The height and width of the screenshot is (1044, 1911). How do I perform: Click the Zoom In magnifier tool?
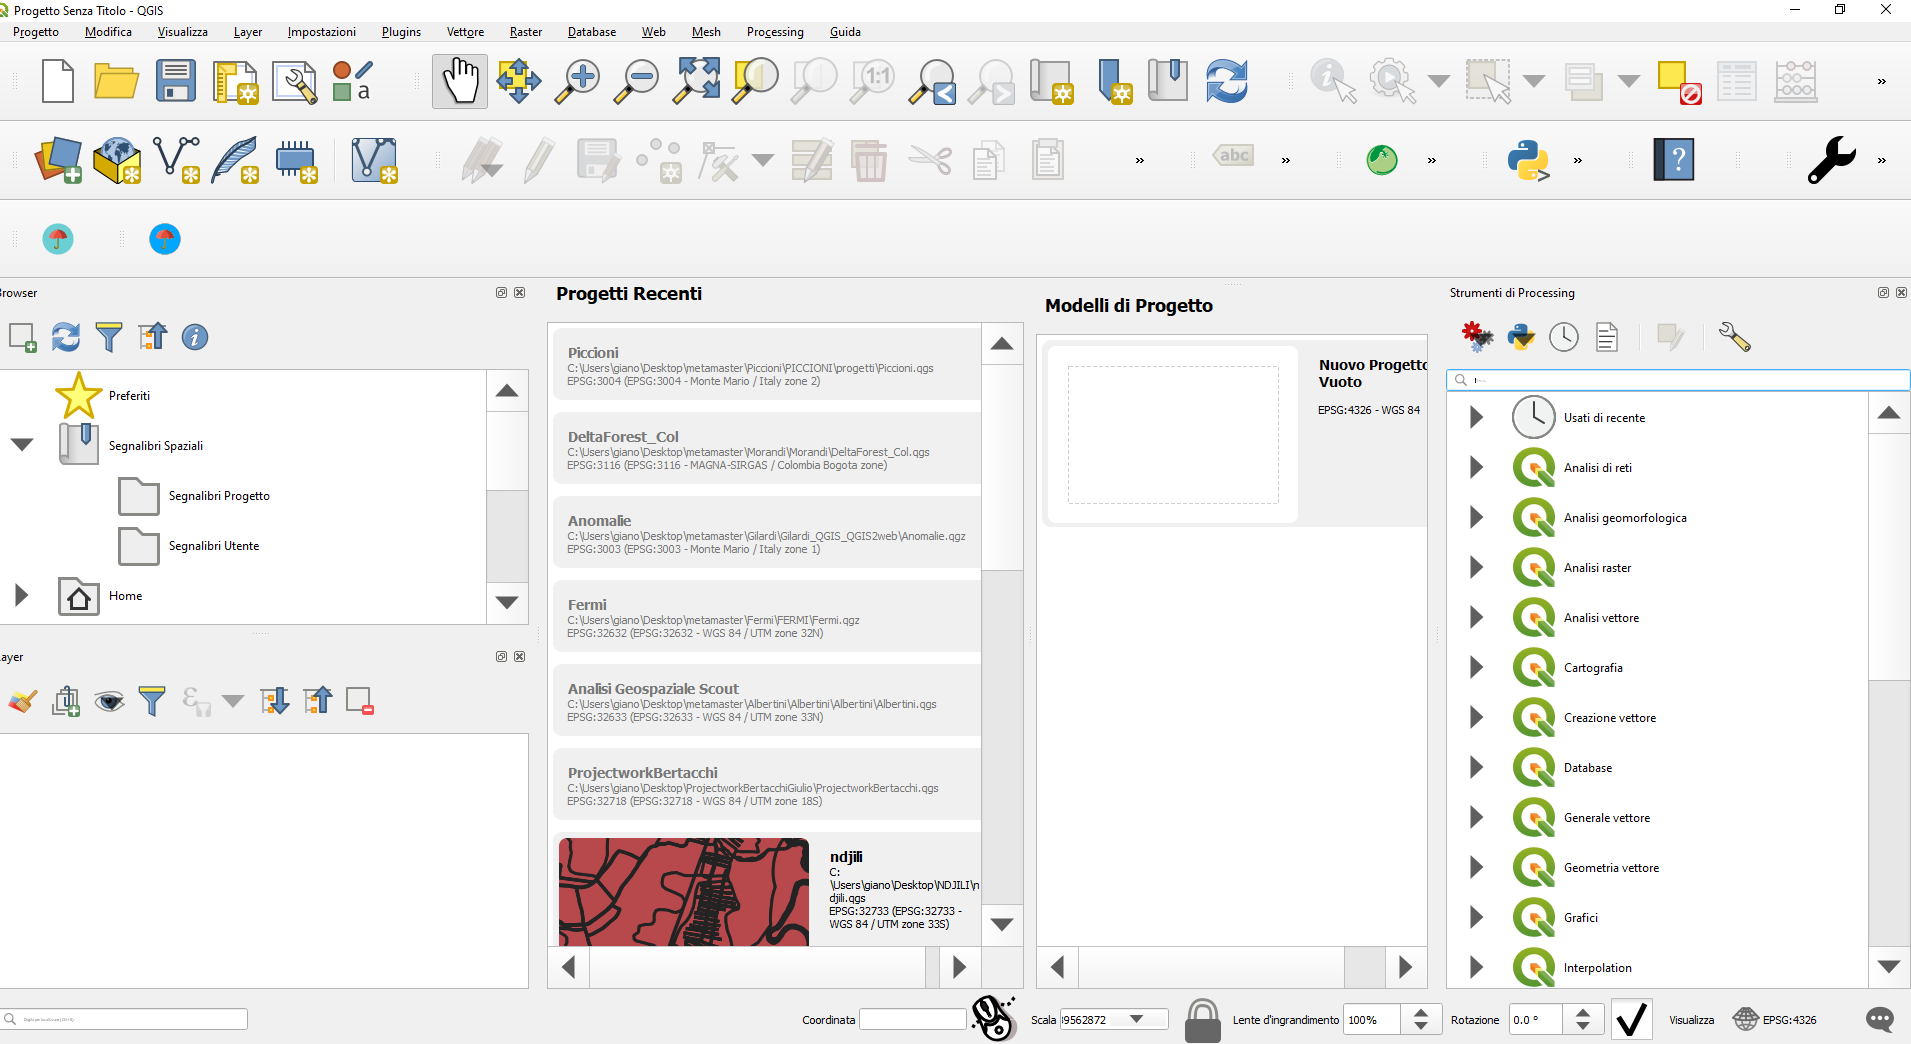tap(577, 81)
